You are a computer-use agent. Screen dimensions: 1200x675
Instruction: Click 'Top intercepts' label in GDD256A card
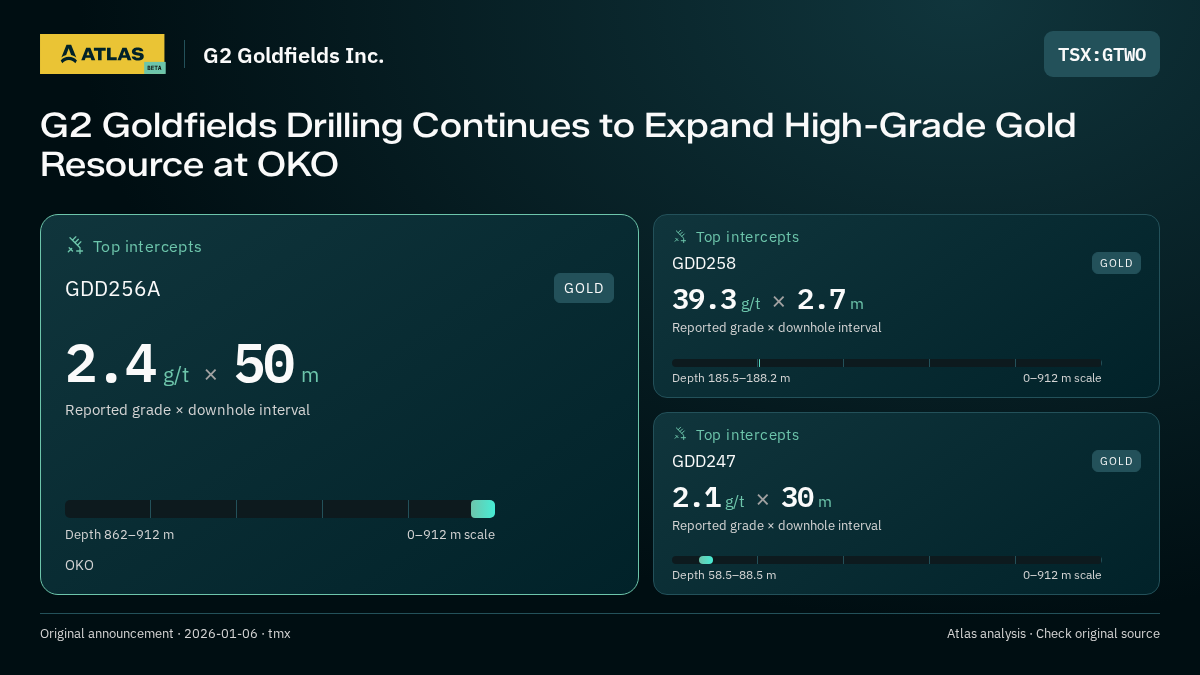coord(147,246)
